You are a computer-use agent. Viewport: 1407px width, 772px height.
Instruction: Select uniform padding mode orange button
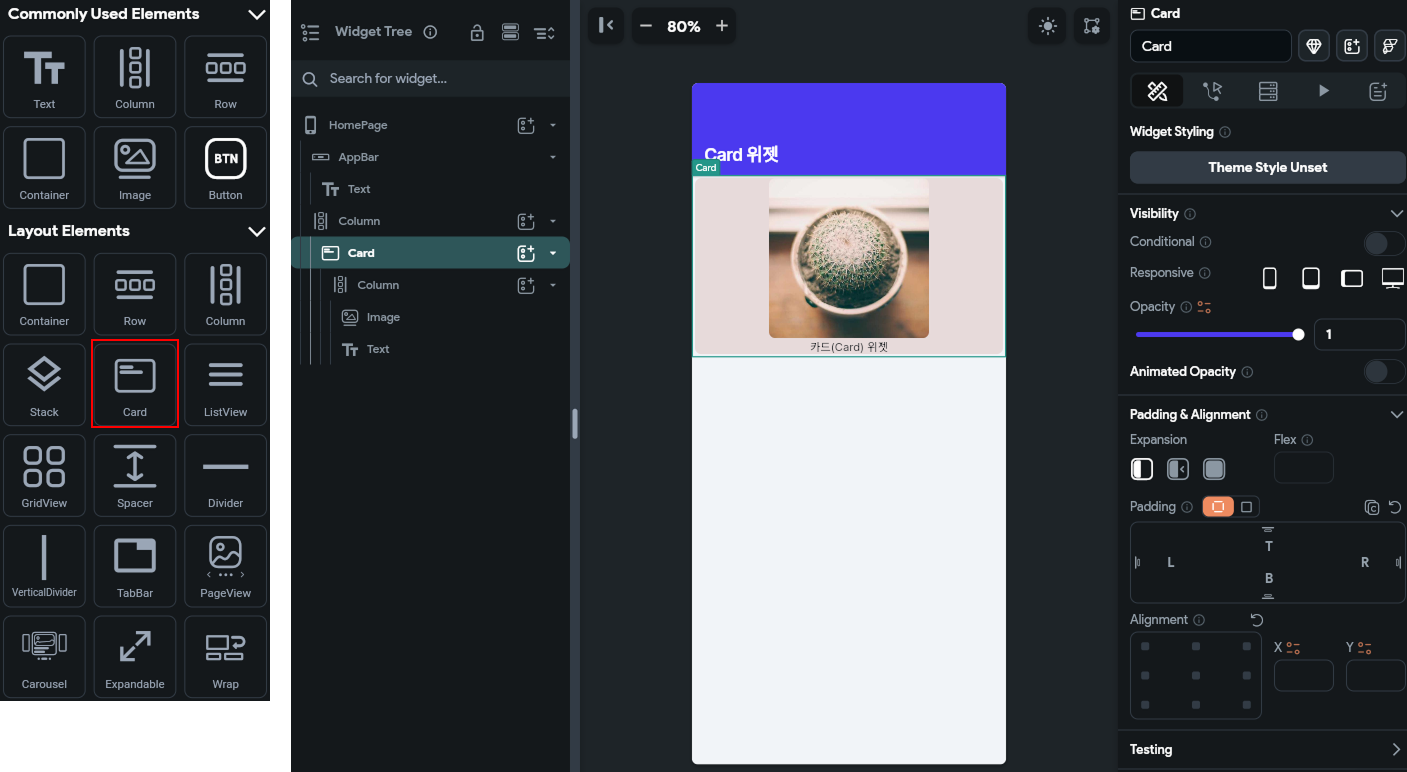(x=1218, y=507)
